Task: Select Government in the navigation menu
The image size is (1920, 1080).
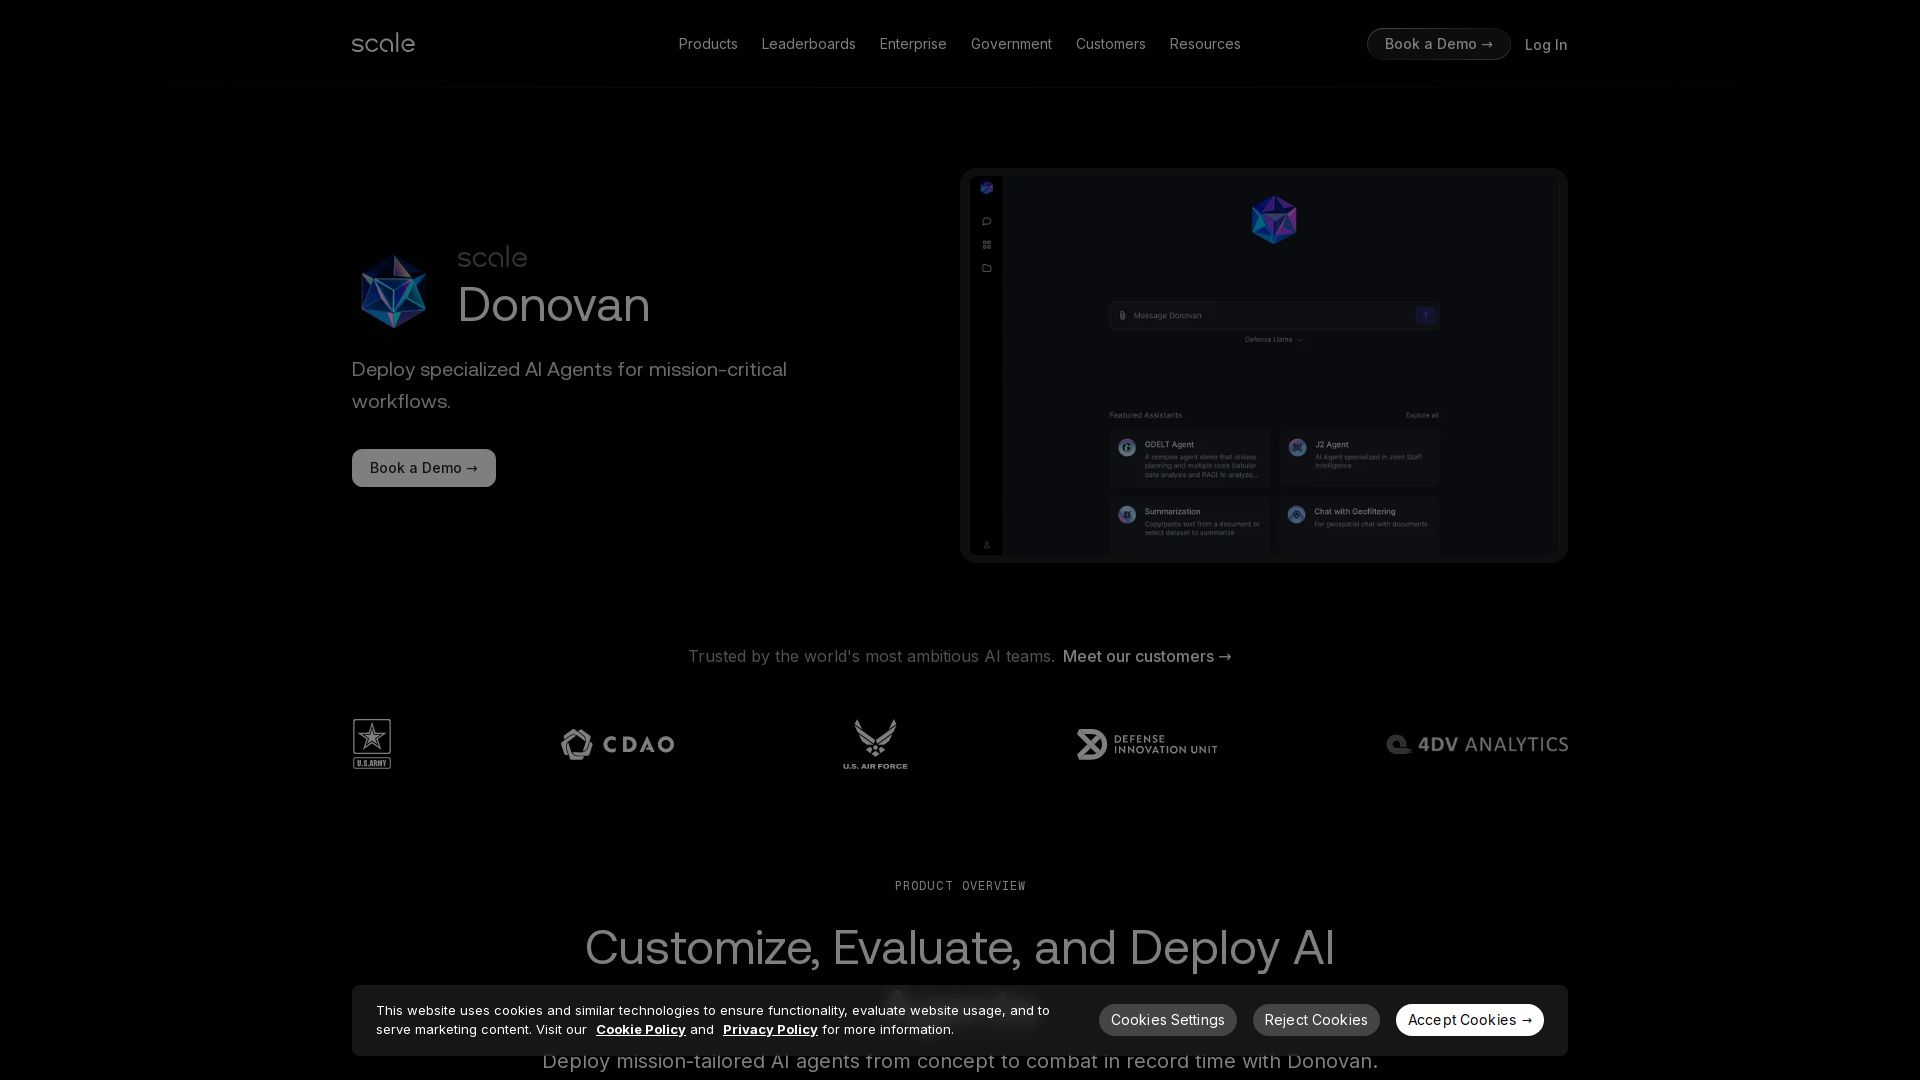Action: click(x=1010, y=44)
